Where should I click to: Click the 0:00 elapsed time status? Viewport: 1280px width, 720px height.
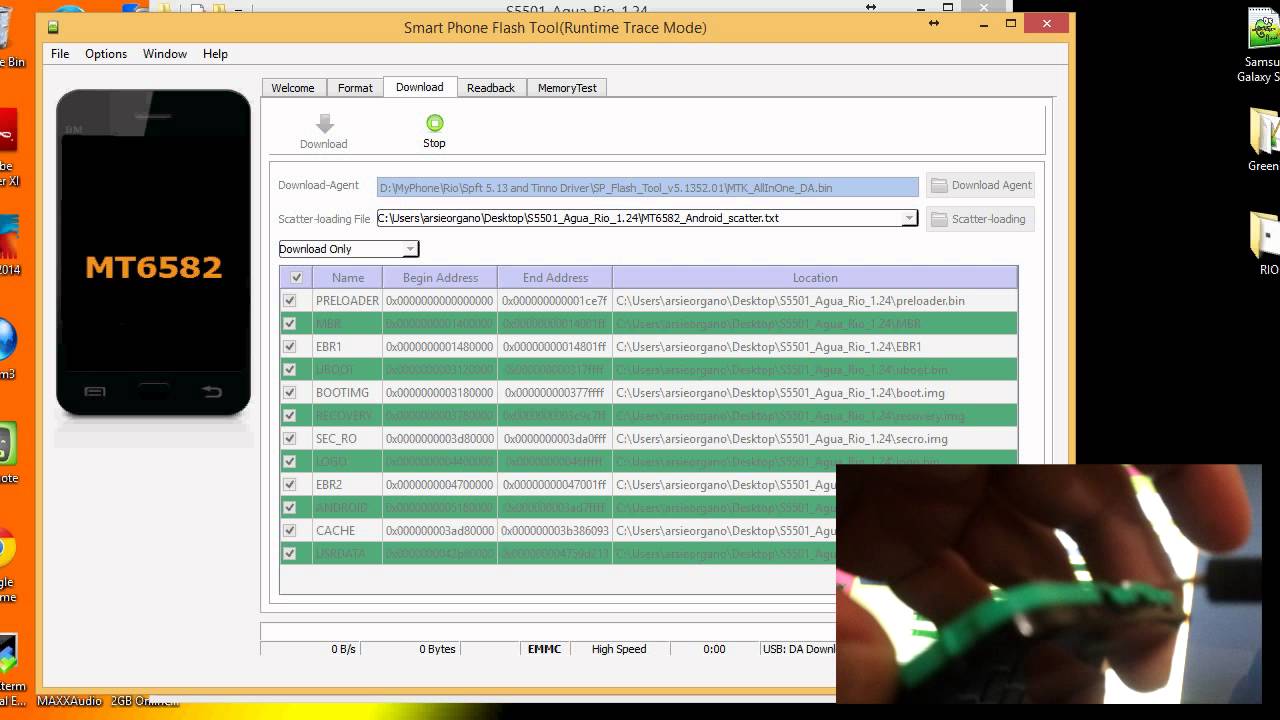pos(714,649)
